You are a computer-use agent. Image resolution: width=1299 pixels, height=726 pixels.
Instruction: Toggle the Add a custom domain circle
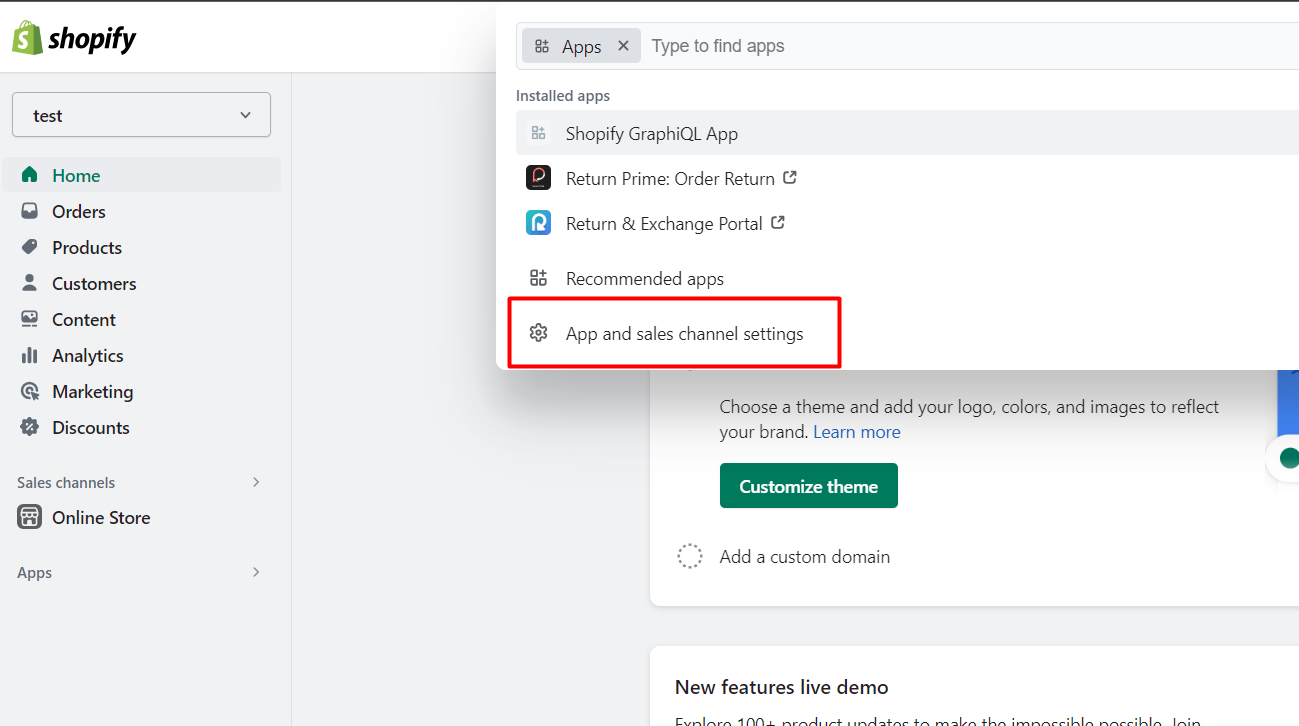[x=690, y=557]
